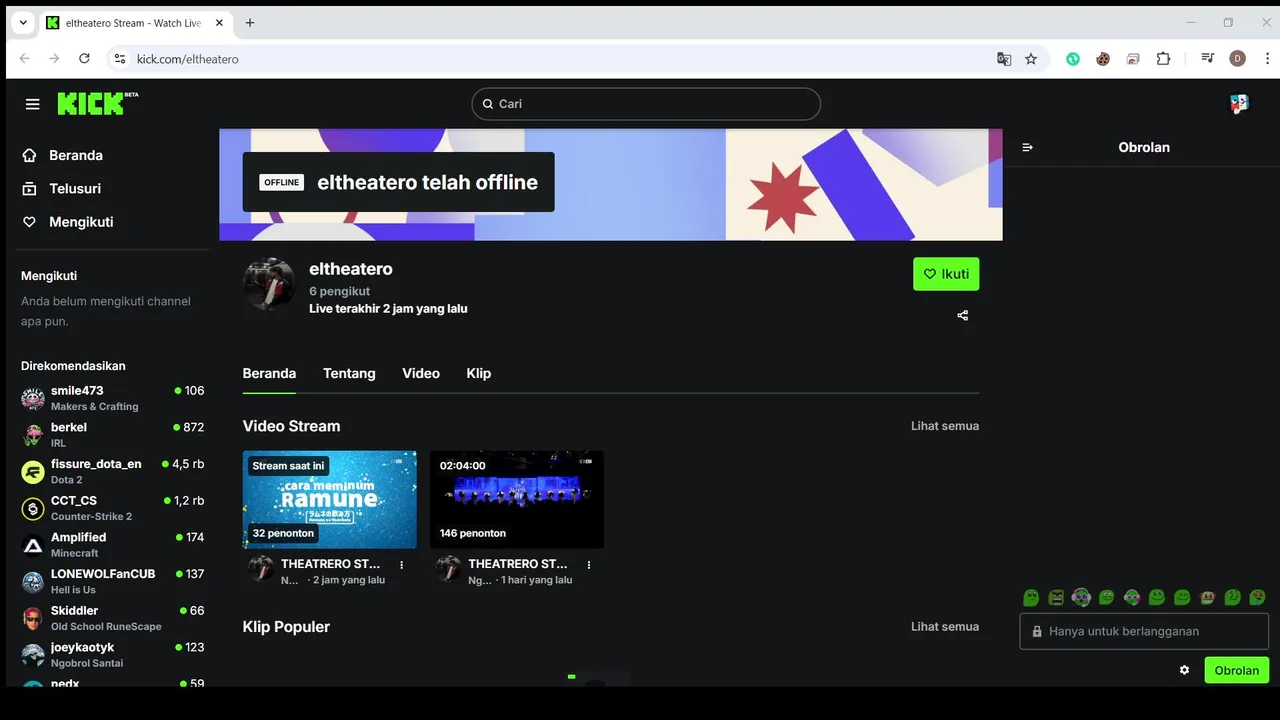Share the eltheatero channel
Screen dimensions: 1280x720
click(963, 315)
